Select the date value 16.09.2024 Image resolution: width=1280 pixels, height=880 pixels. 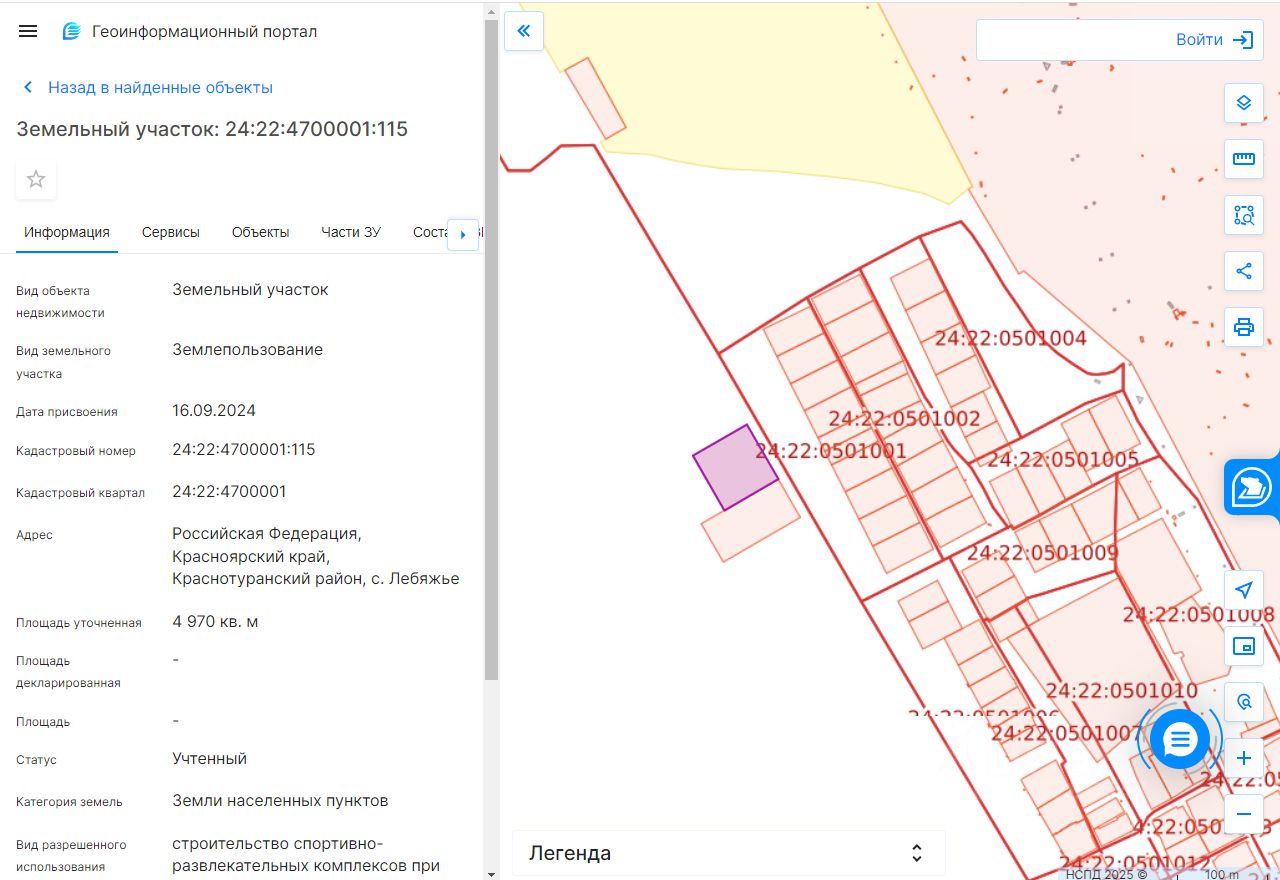(214, 411)
